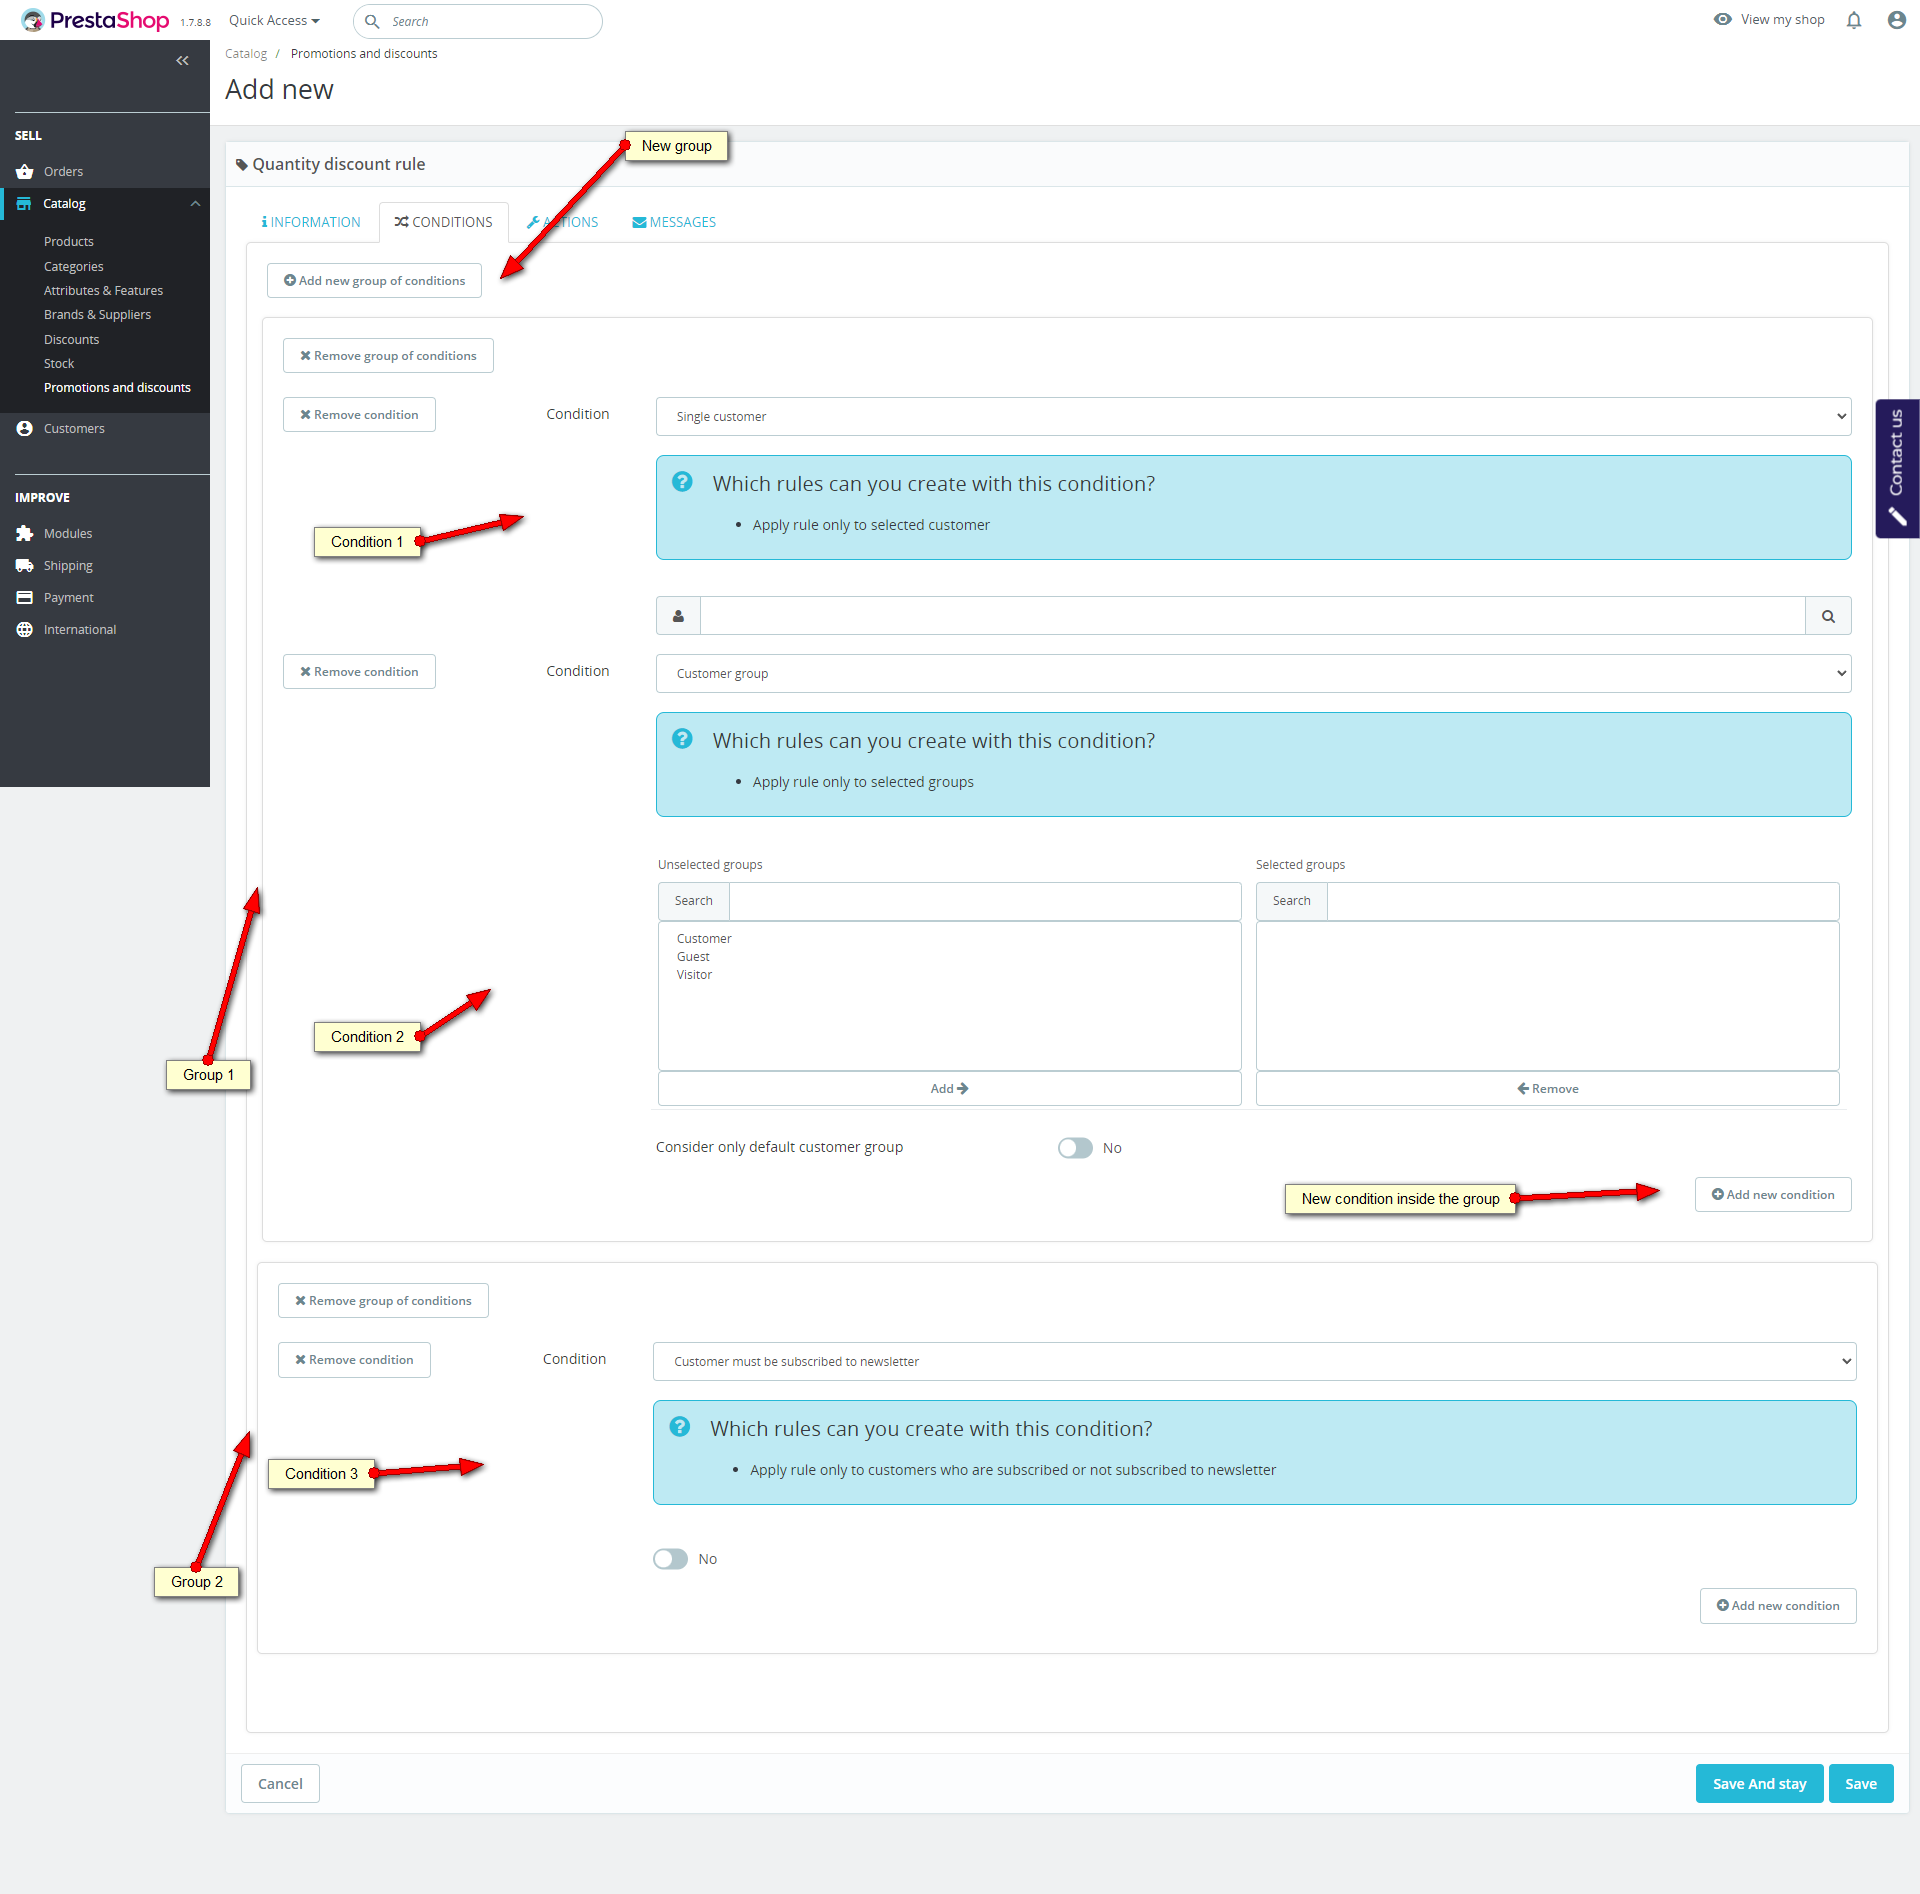Open the Single customer condition dropdown
1920x1894 pixels.
click(x=1253, y=417)
